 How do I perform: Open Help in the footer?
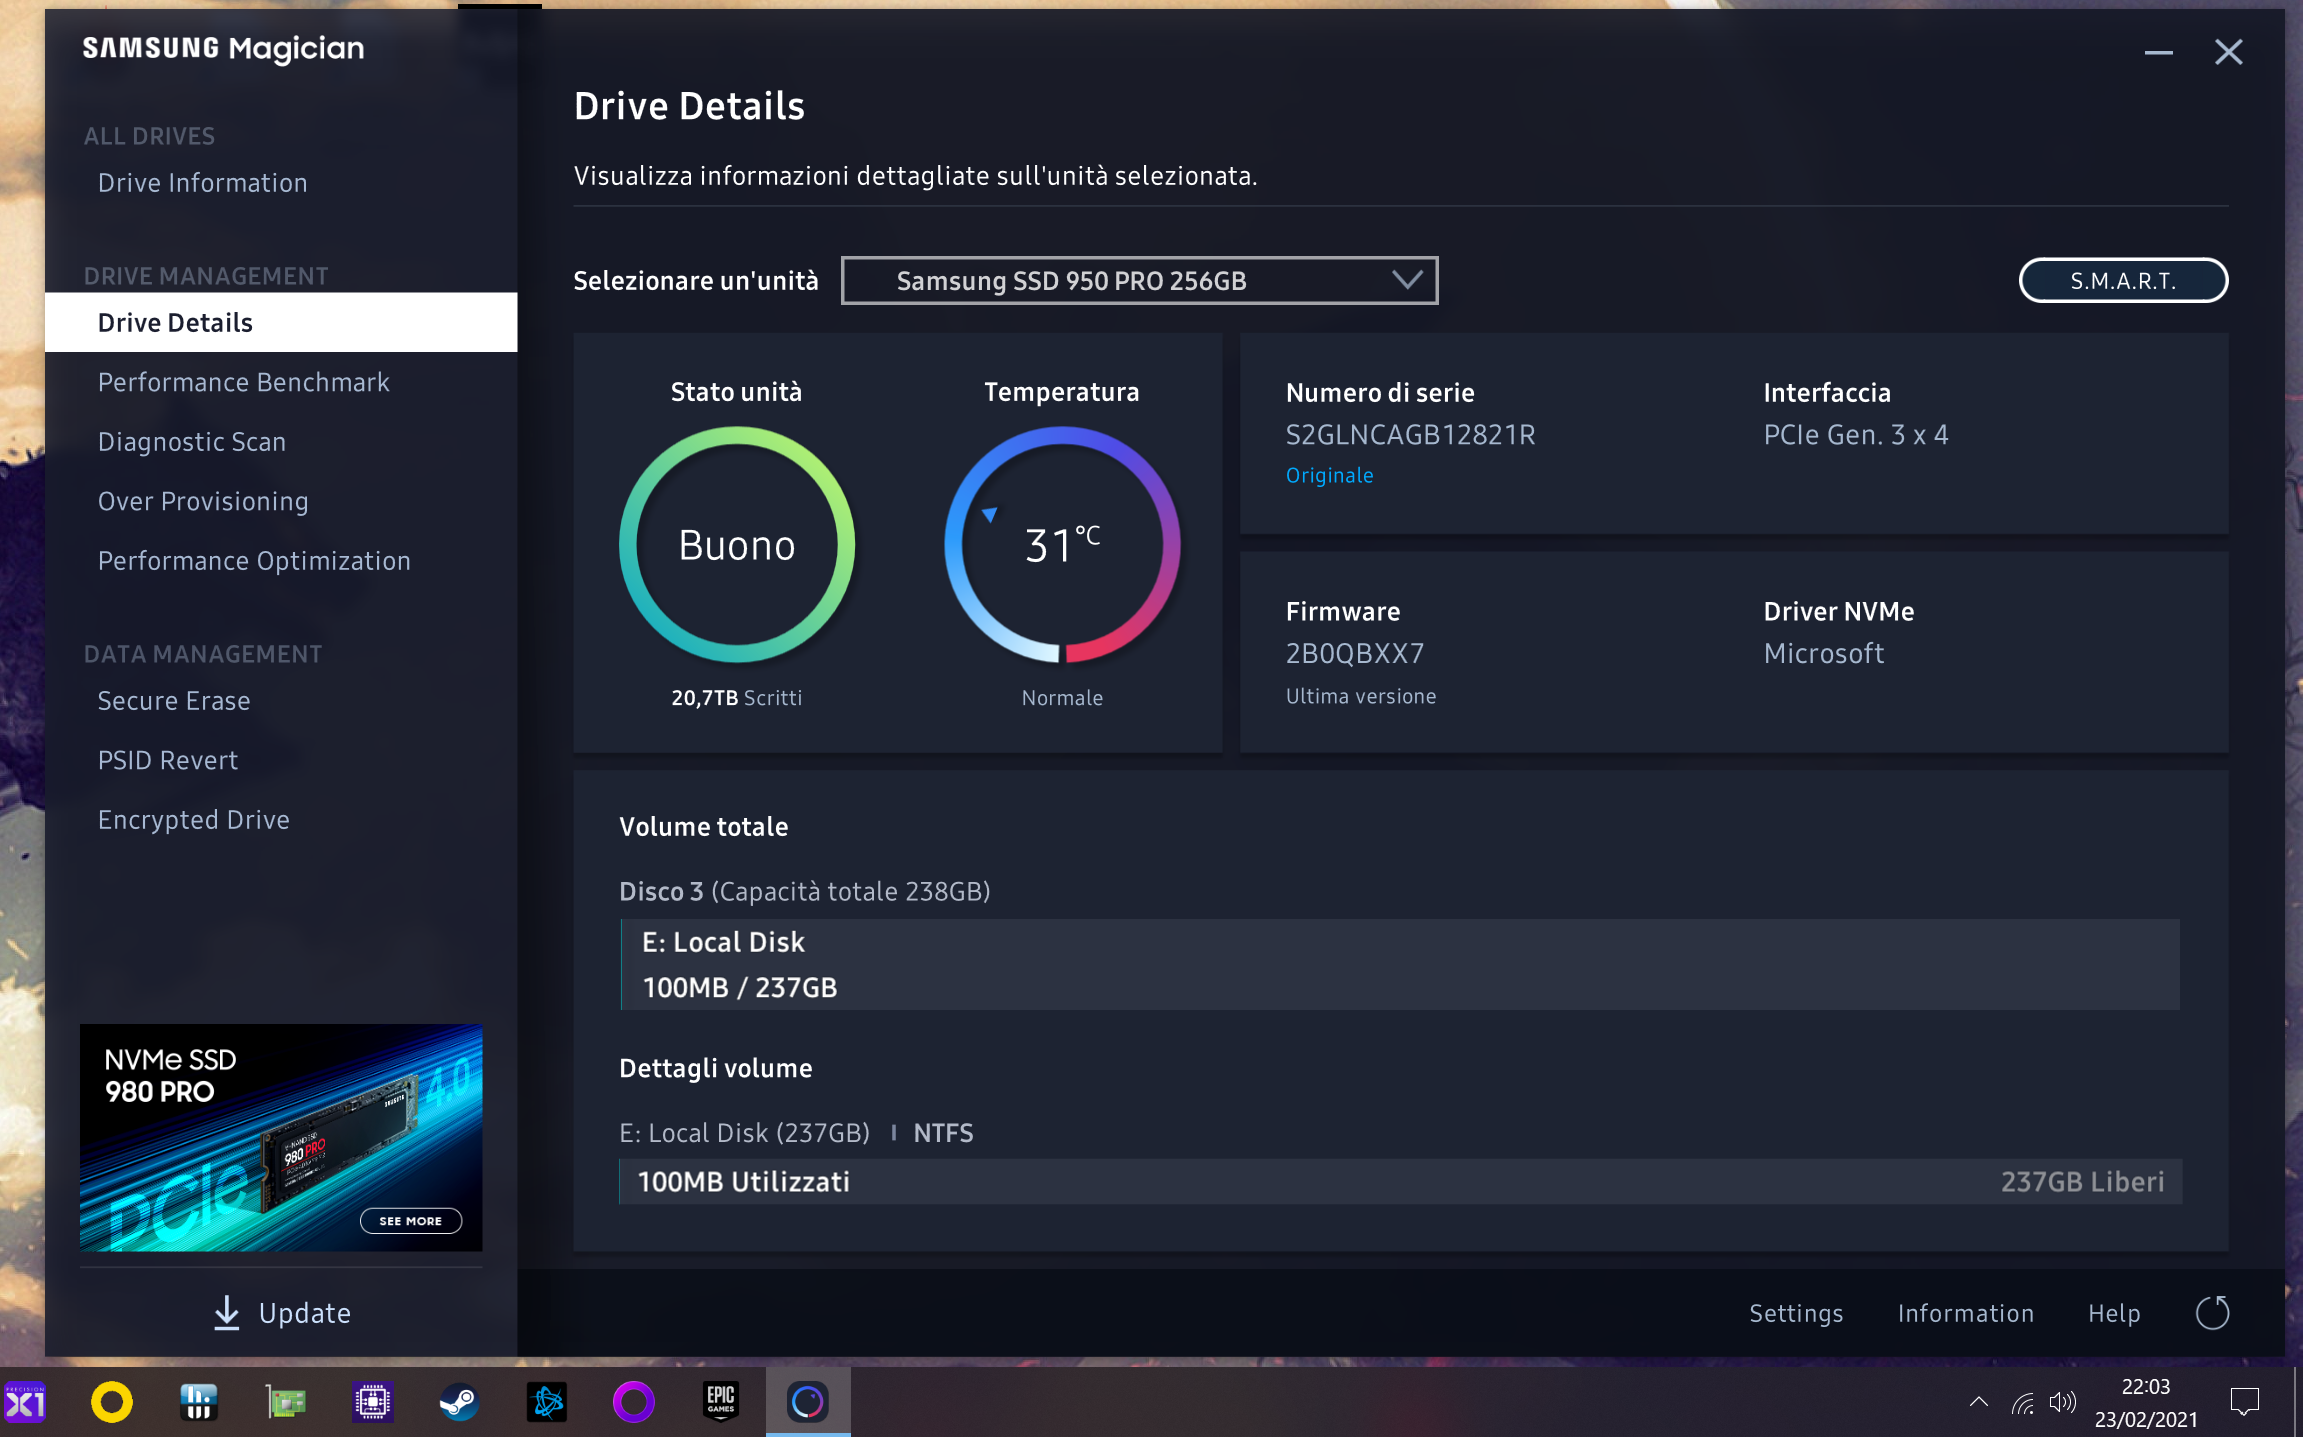2114,1313
